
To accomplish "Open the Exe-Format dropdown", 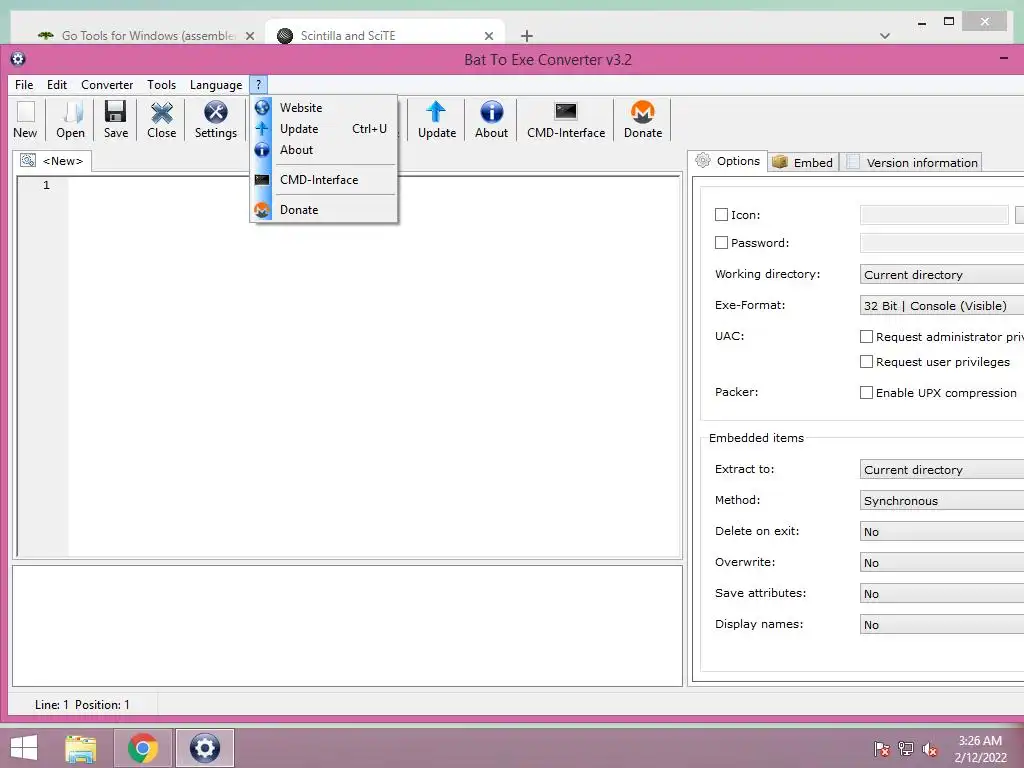I will point(942,306).
